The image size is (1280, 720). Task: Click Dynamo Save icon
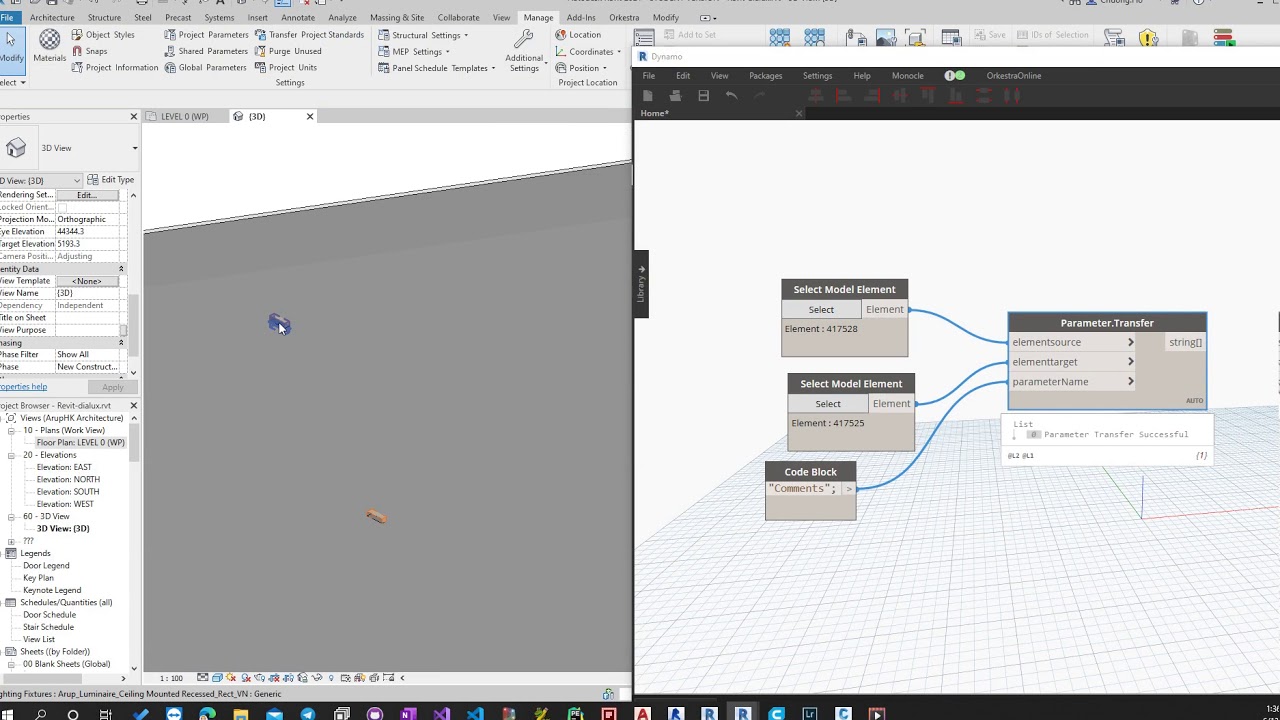(x=703, y=96)
